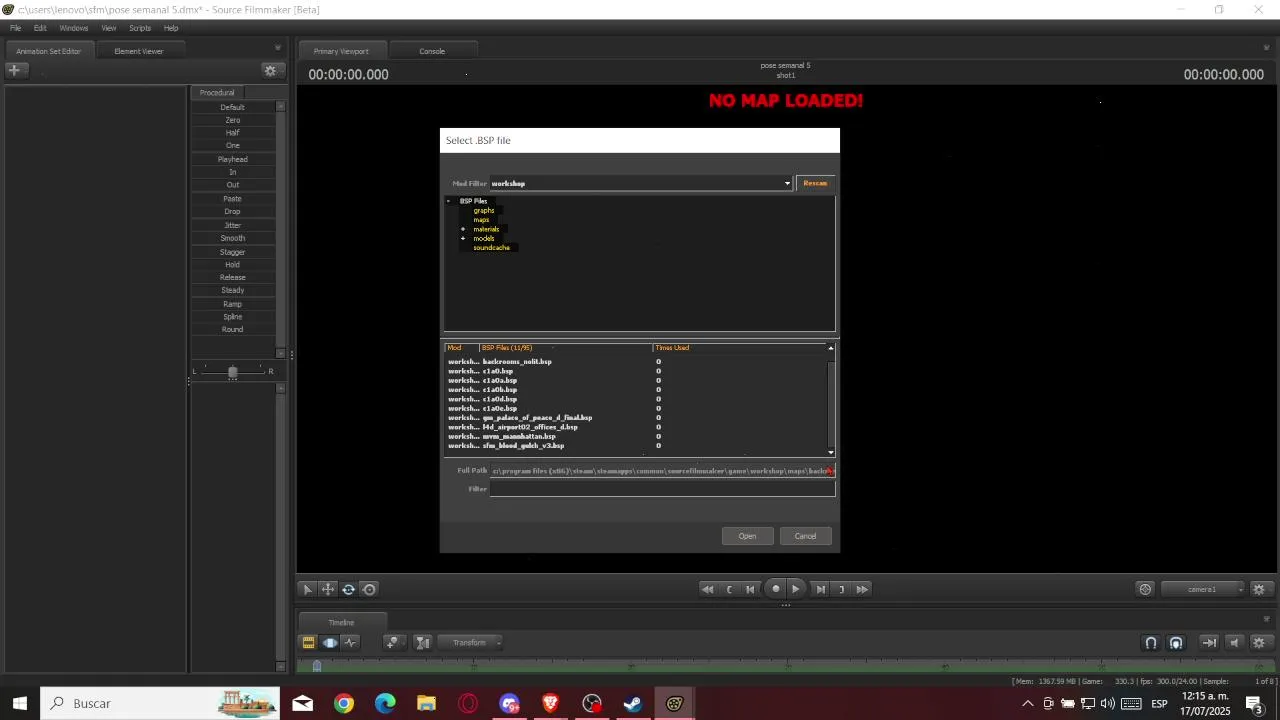The height and width of the screenshot is (720, 1280).
Task: Click the next frame bracket control
Action: [x=842, y=589]
